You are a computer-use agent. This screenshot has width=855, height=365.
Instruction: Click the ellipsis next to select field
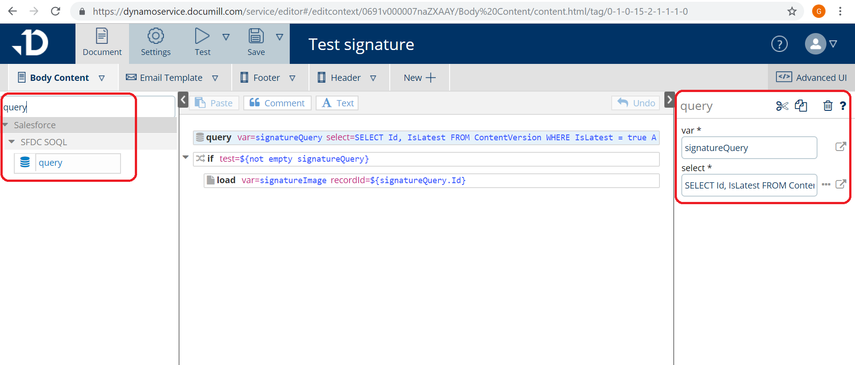tap(826, 184)
